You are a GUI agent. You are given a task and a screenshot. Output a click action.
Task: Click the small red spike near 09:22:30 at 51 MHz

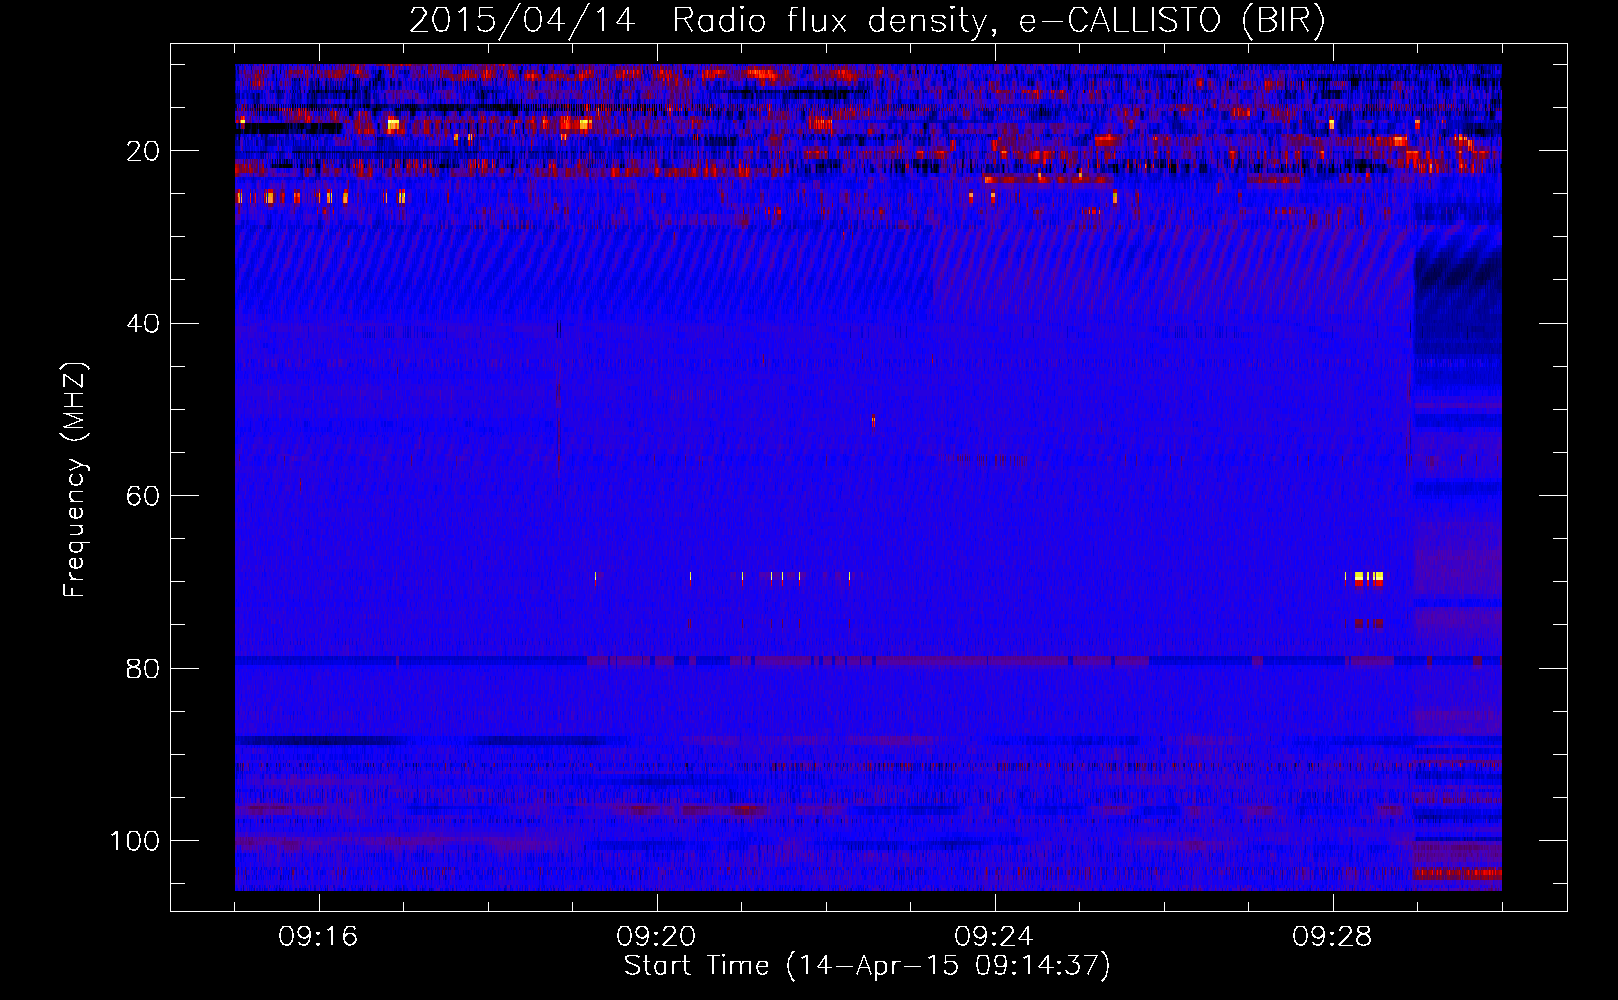[x=873, y=422]
